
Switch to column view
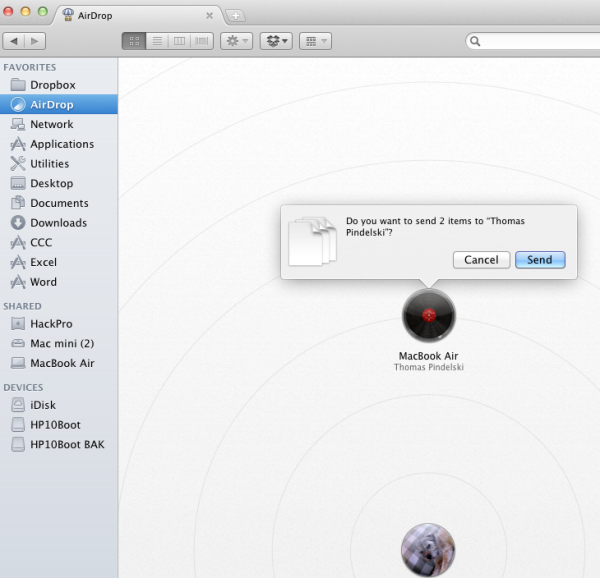(179, 41)
